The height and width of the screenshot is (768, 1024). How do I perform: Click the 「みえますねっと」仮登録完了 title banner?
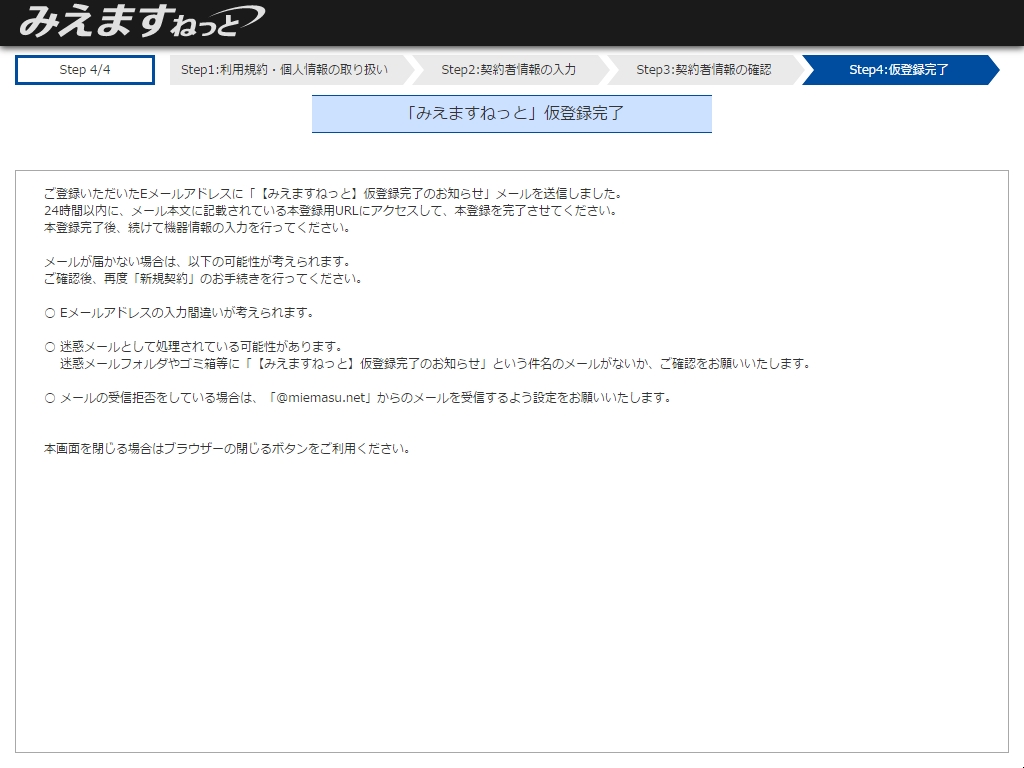pyautogui.click(x=512, y=114)
